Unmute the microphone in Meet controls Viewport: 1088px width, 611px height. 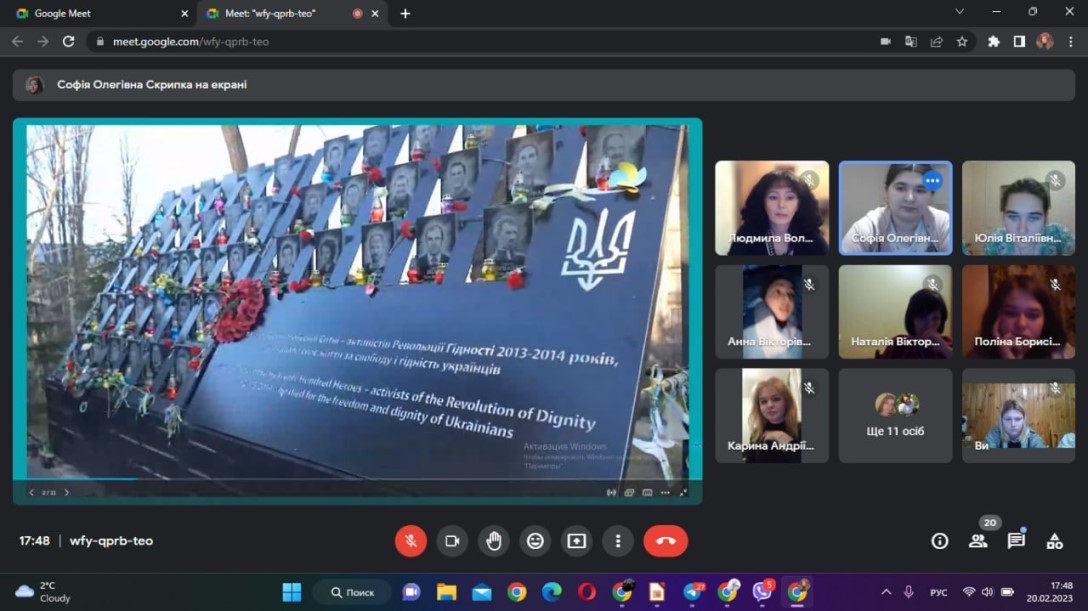pyautogui.click(x=411, y=541)
